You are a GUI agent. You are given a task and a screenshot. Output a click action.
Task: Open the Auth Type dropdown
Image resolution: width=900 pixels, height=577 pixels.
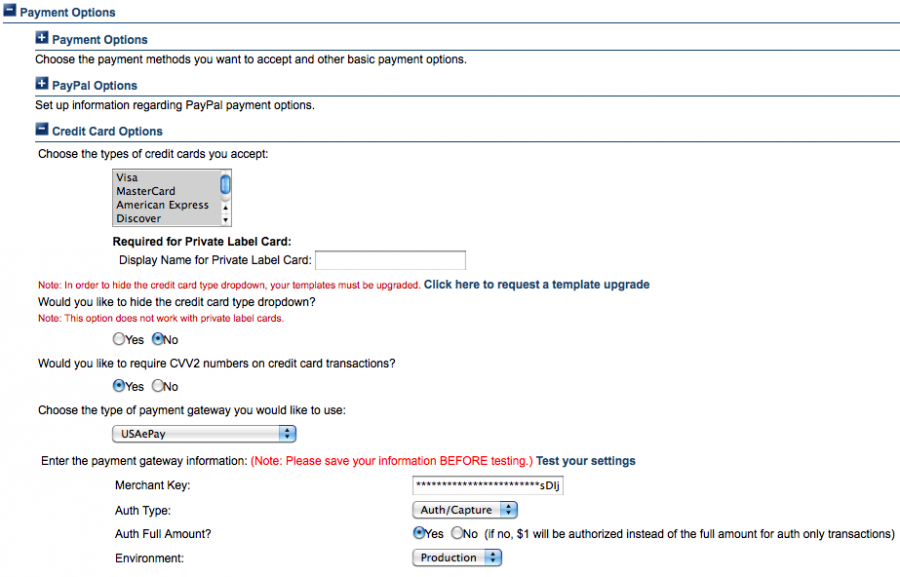pos(464,510)
